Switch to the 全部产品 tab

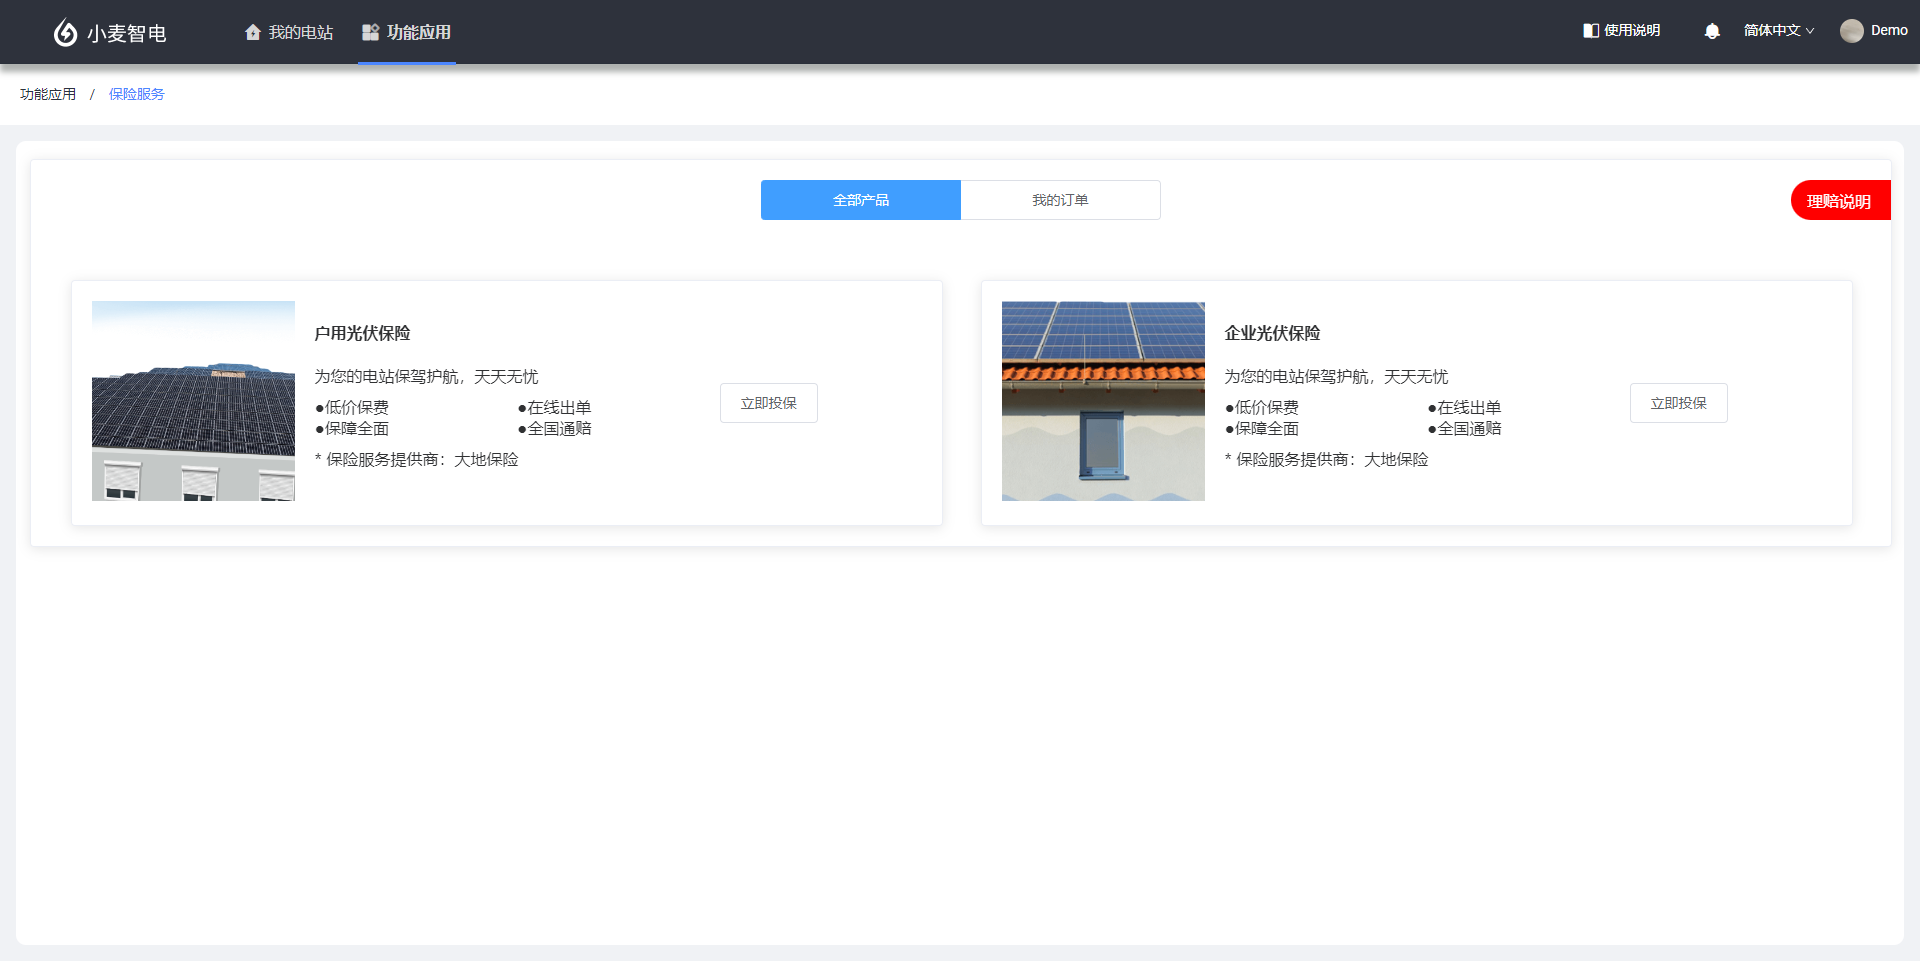[x=860, y=200]
